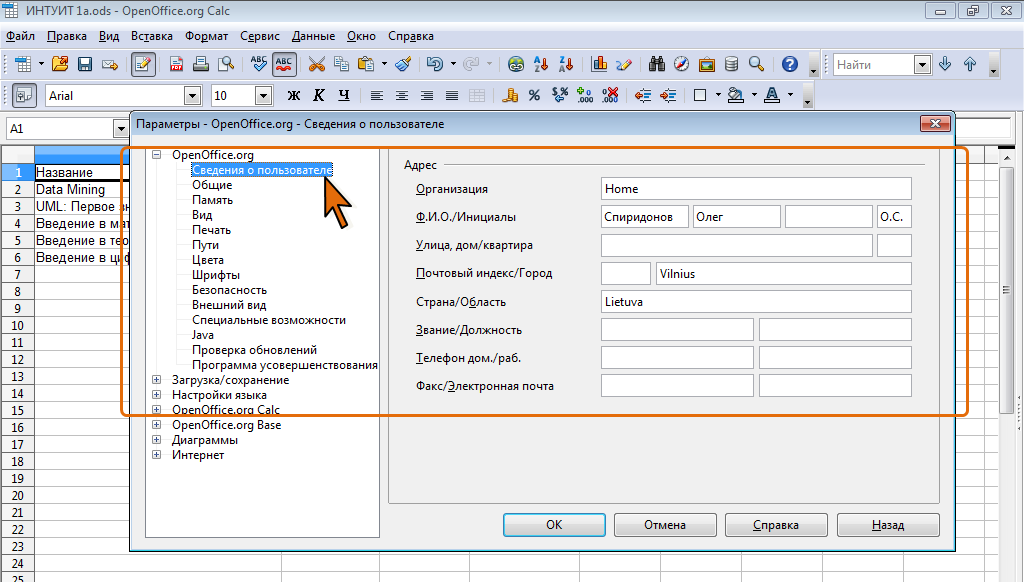Cut selection with the scissors icon
Screen dimensions: 1024x582
pyautogui.click(x=317, y=64)
